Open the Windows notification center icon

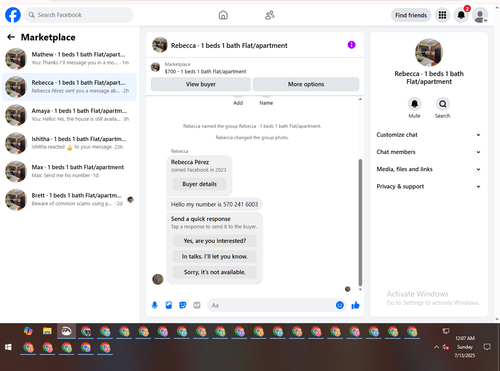(487, 347)
